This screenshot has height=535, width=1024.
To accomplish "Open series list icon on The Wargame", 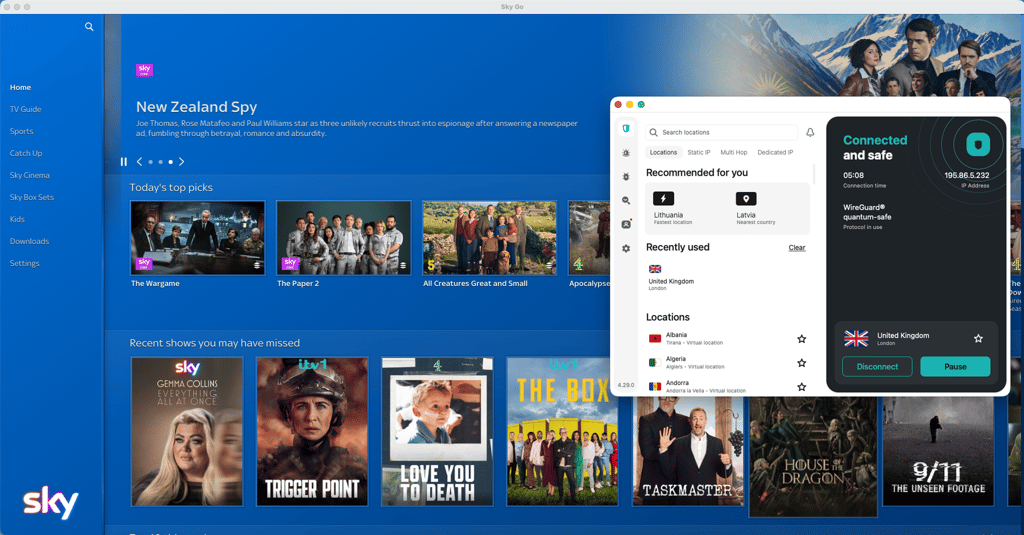I will [x=257, y=265].
